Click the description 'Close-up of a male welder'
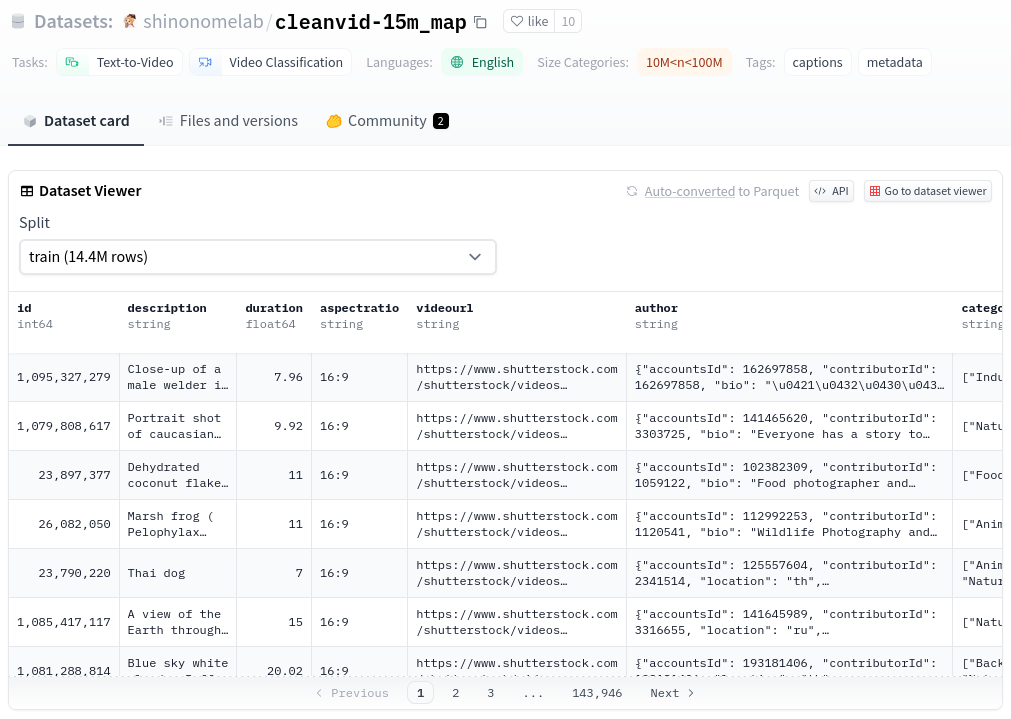The height and width of the screenshot is (719, 1011). (x=178, y=377)
